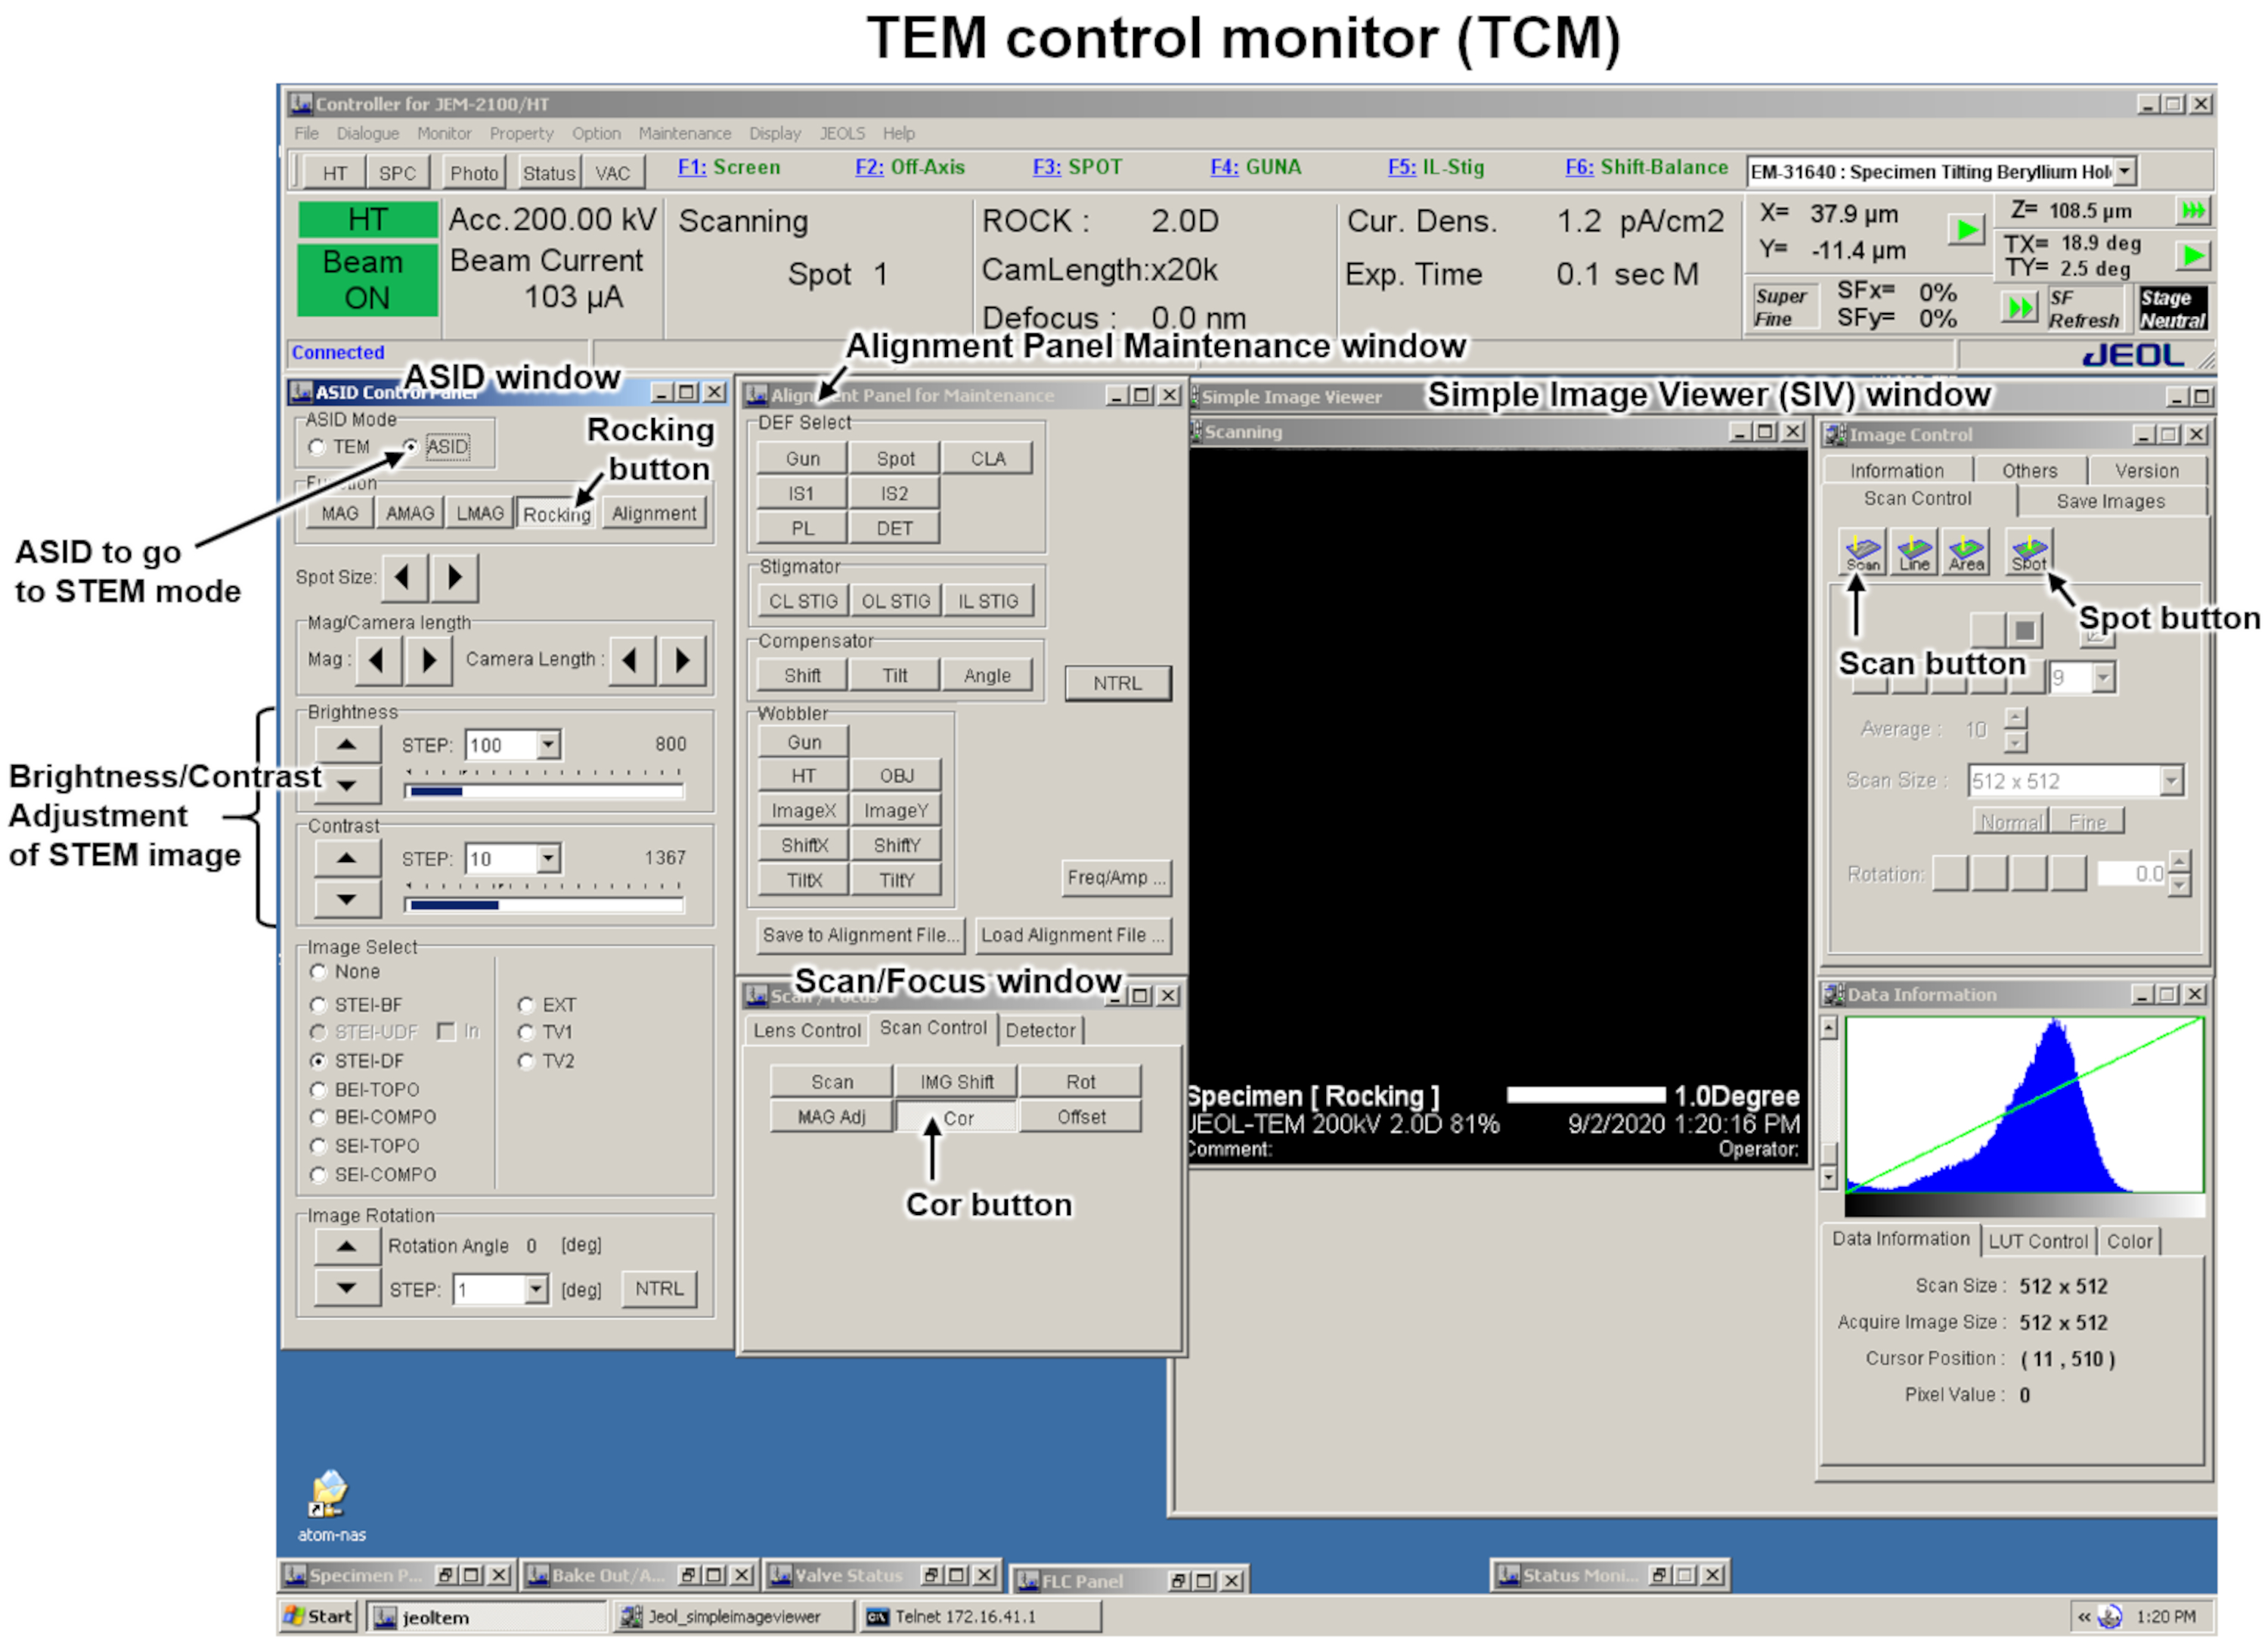Screen dimensions: 2268x1652
Task: Click the green arrow beside X/Y position
Action: click(1966, 230)
